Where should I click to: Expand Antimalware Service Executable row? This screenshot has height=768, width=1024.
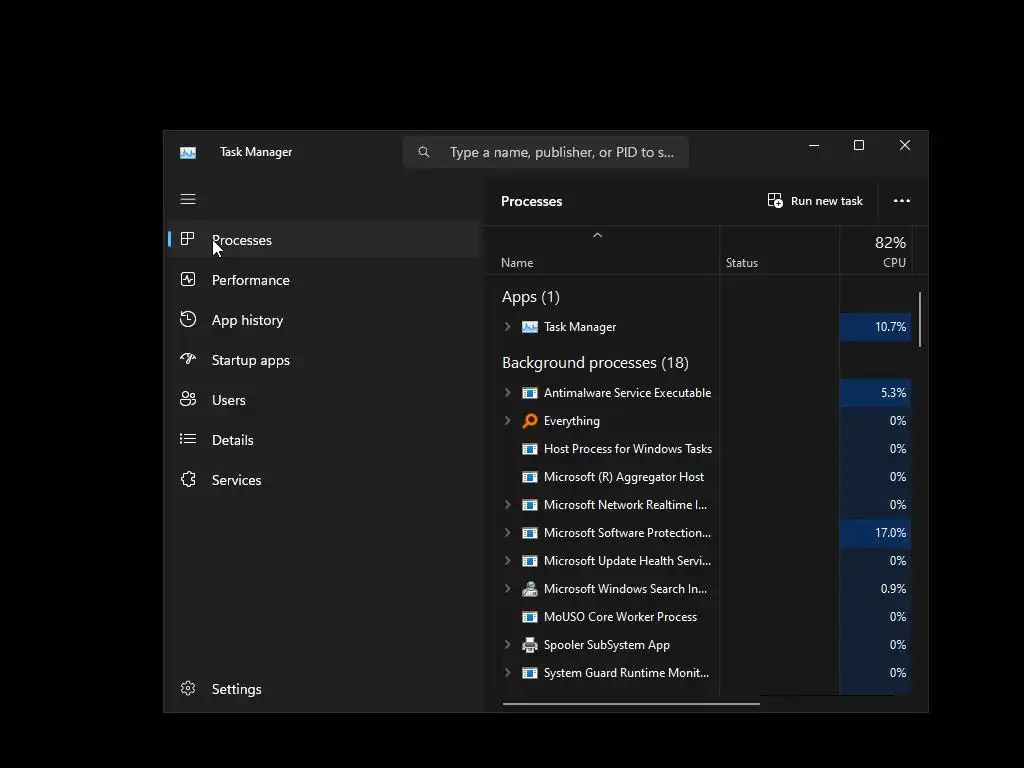507,392
